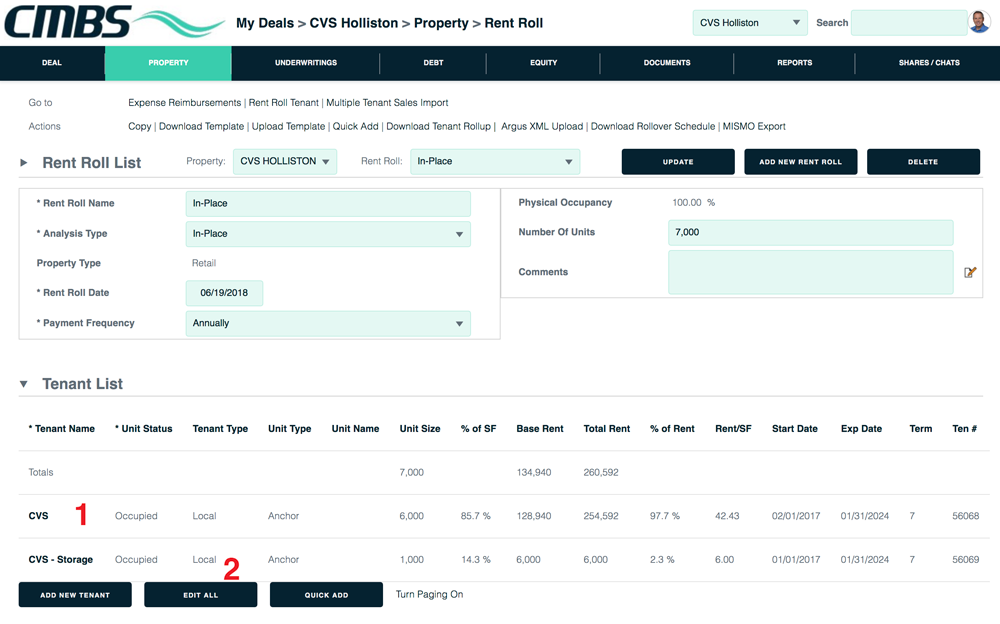Image resolution: width=1000 pixels, height=624 pixels.
Task: Open the Reports tab
Action: (795, 63)
